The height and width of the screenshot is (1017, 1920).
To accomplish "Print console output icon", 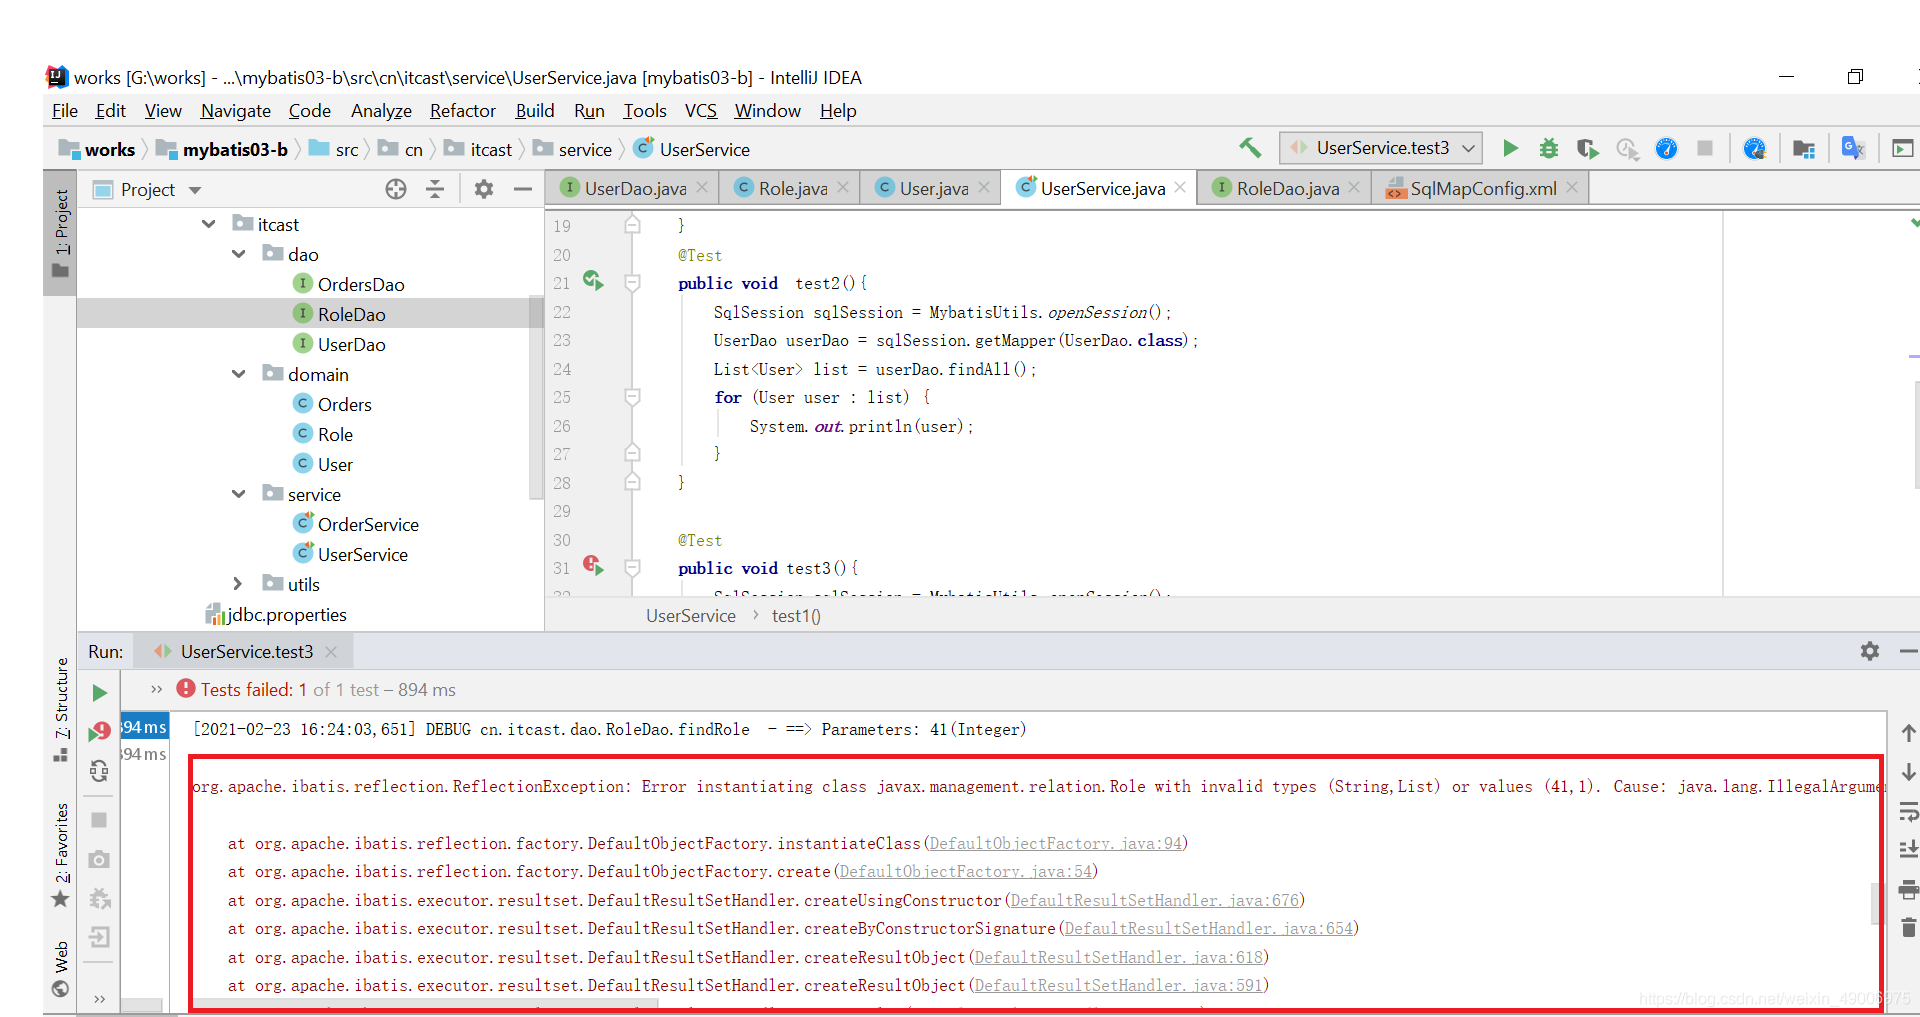I will [x=1908, y=889].
